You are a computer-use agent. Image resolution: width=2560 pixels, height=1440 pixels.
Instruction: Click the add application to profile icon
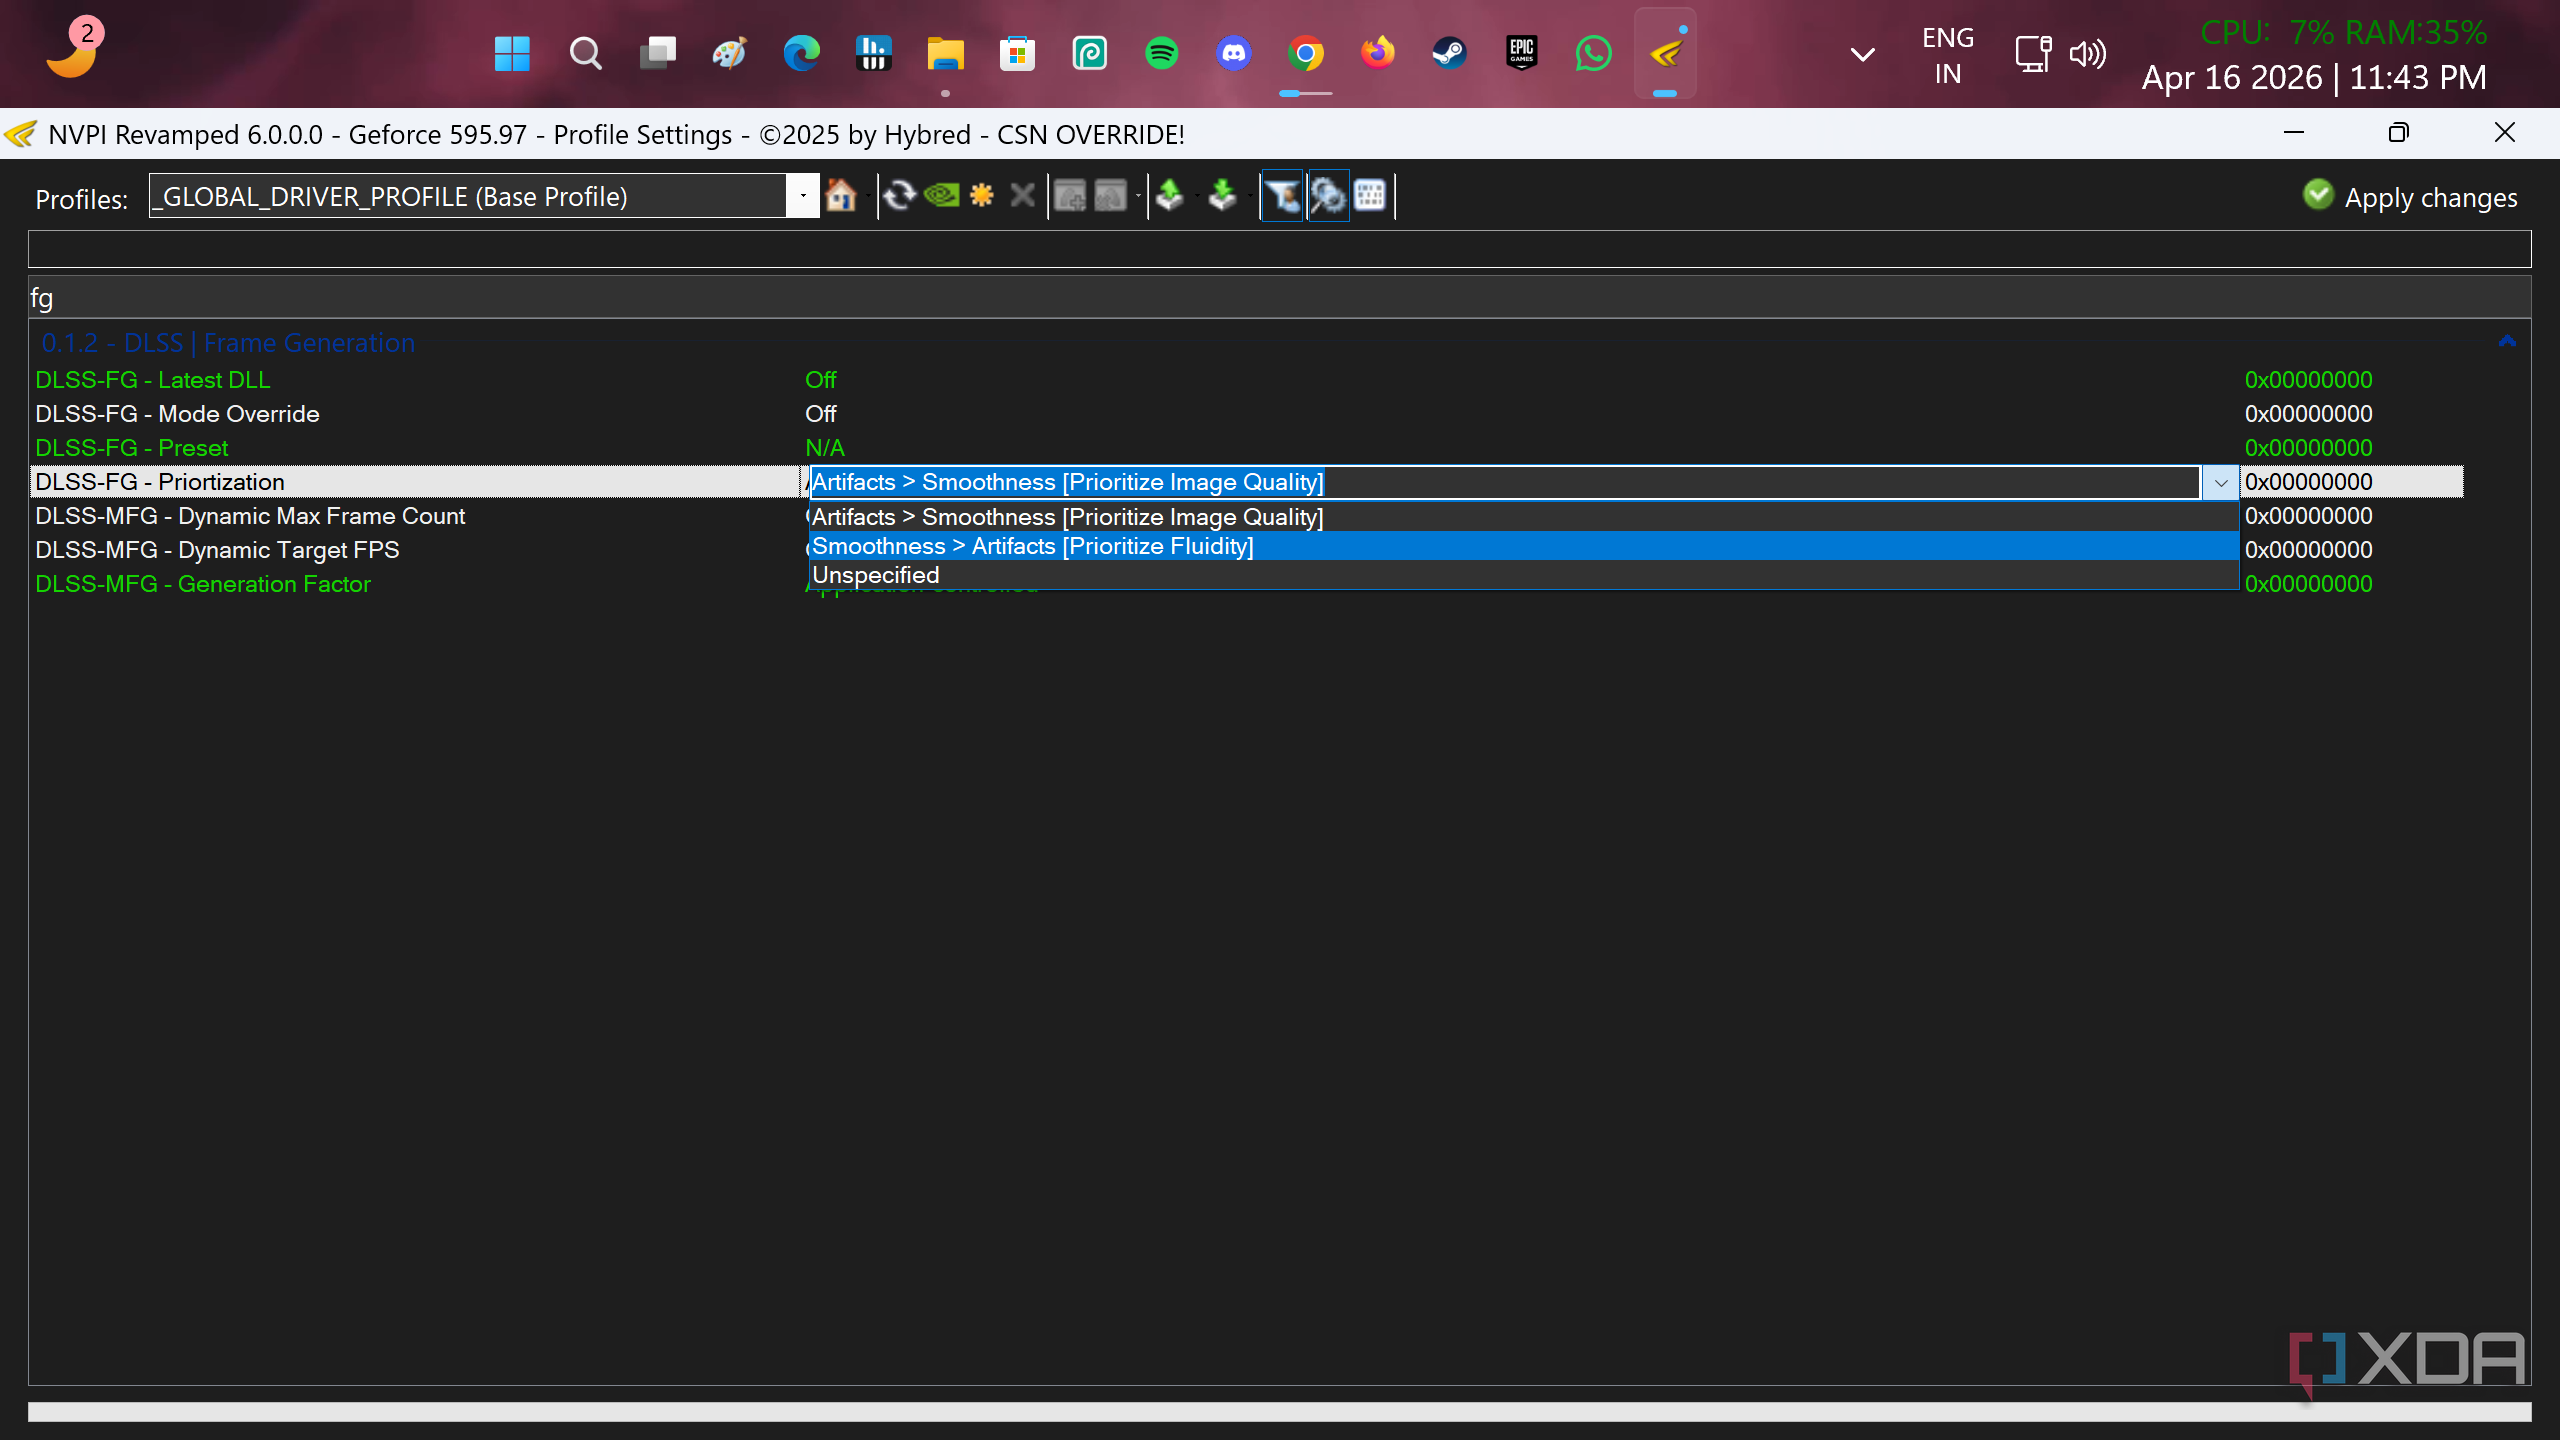point(1070,195)
